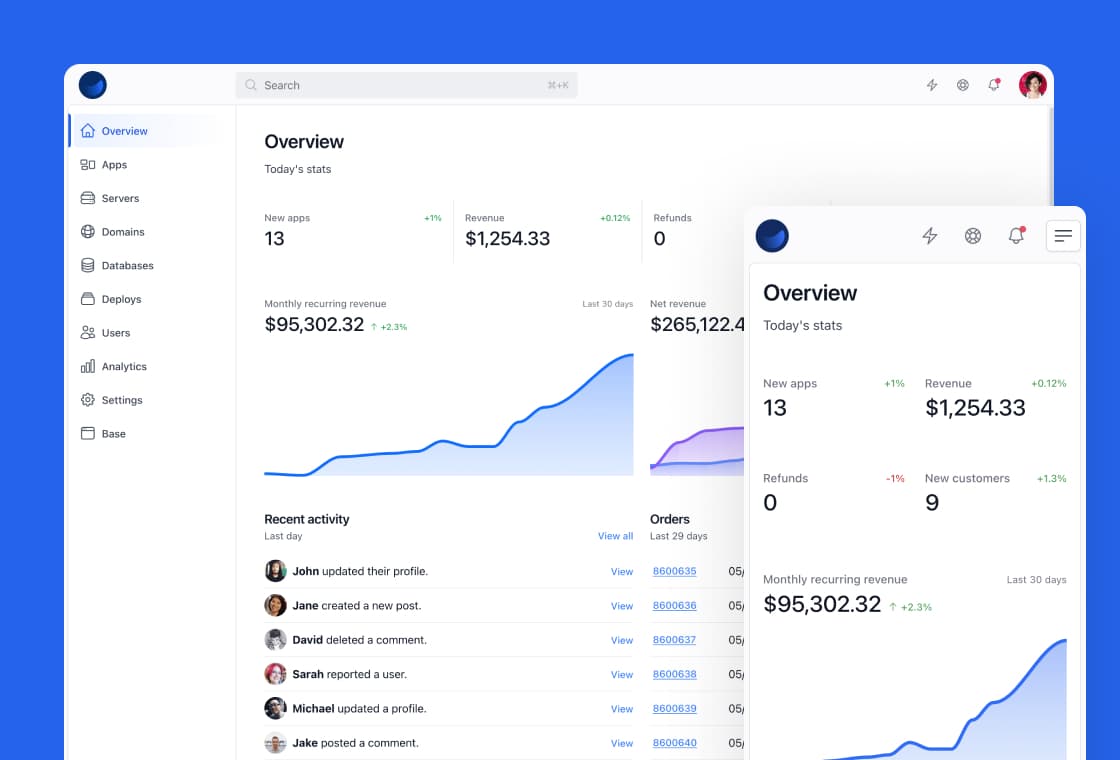Click View for Jane's new post

(621, 606)
